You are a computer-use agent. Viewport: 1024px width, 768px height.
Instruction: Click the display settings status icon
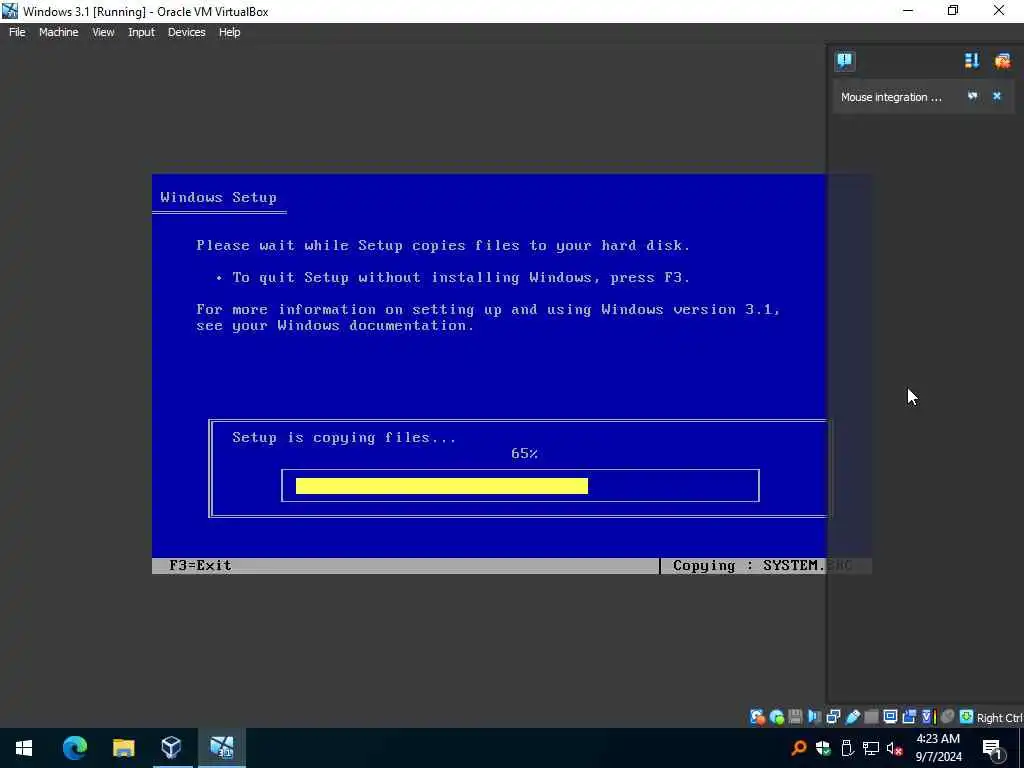pyautogui.click(x=890, y=717)
